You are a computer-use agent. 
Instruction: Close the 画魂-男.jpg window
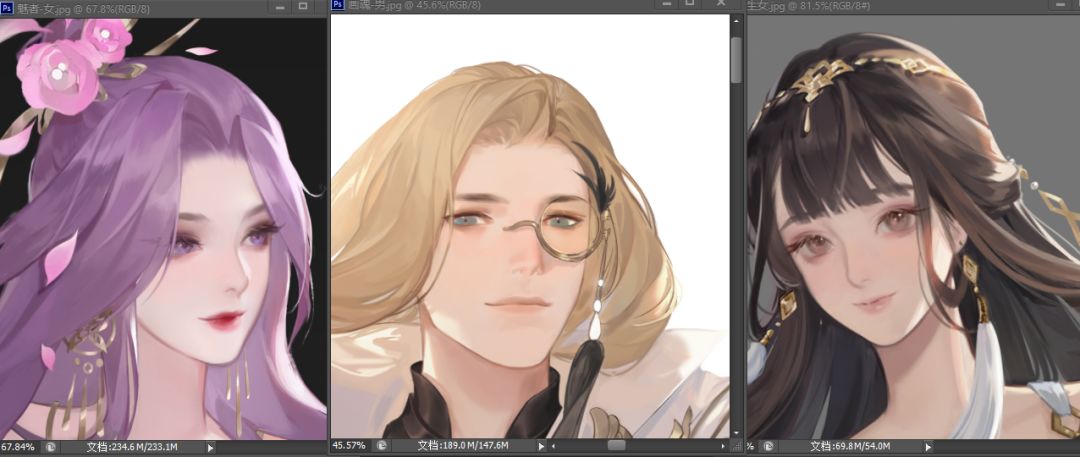coord(720,3)
